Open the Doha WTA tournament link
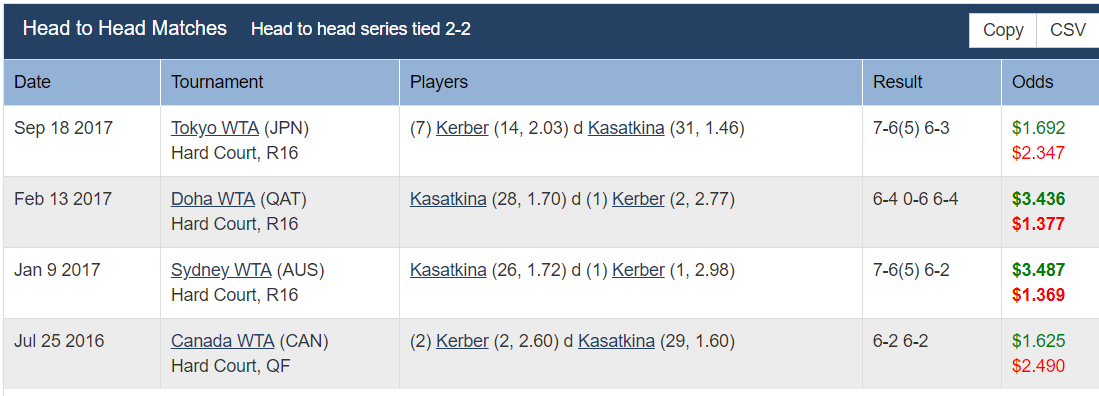 pos(213,199)
